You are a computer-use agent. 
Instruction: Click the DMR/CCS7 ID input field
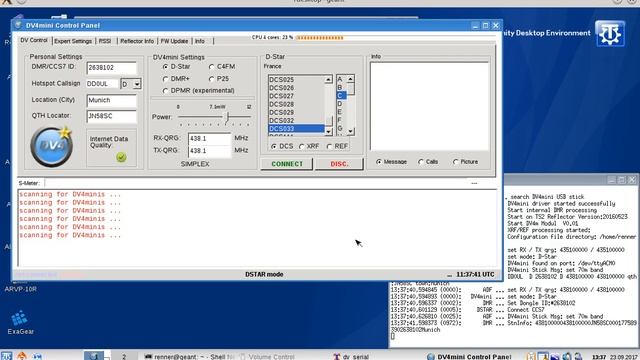pos(111,68)
